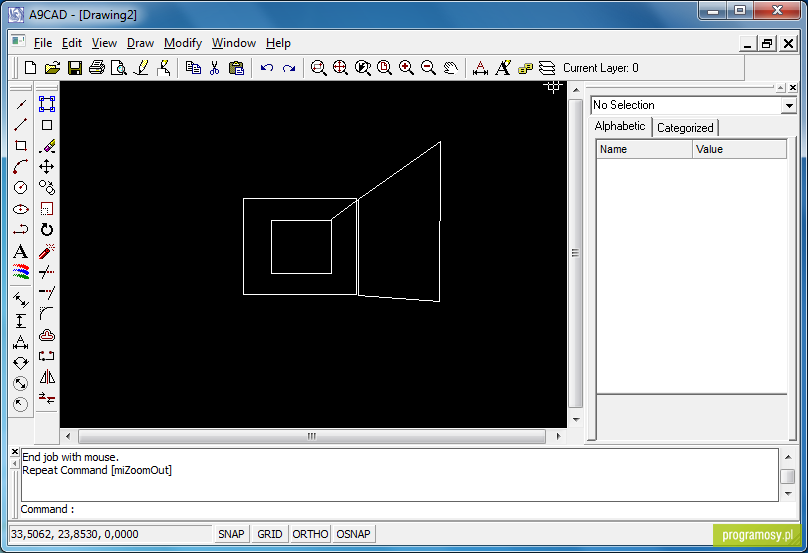The height and width of the screenshot is (553, 808).
Task: Select the Text tool letter A
Action: click(x=21, y=252)
